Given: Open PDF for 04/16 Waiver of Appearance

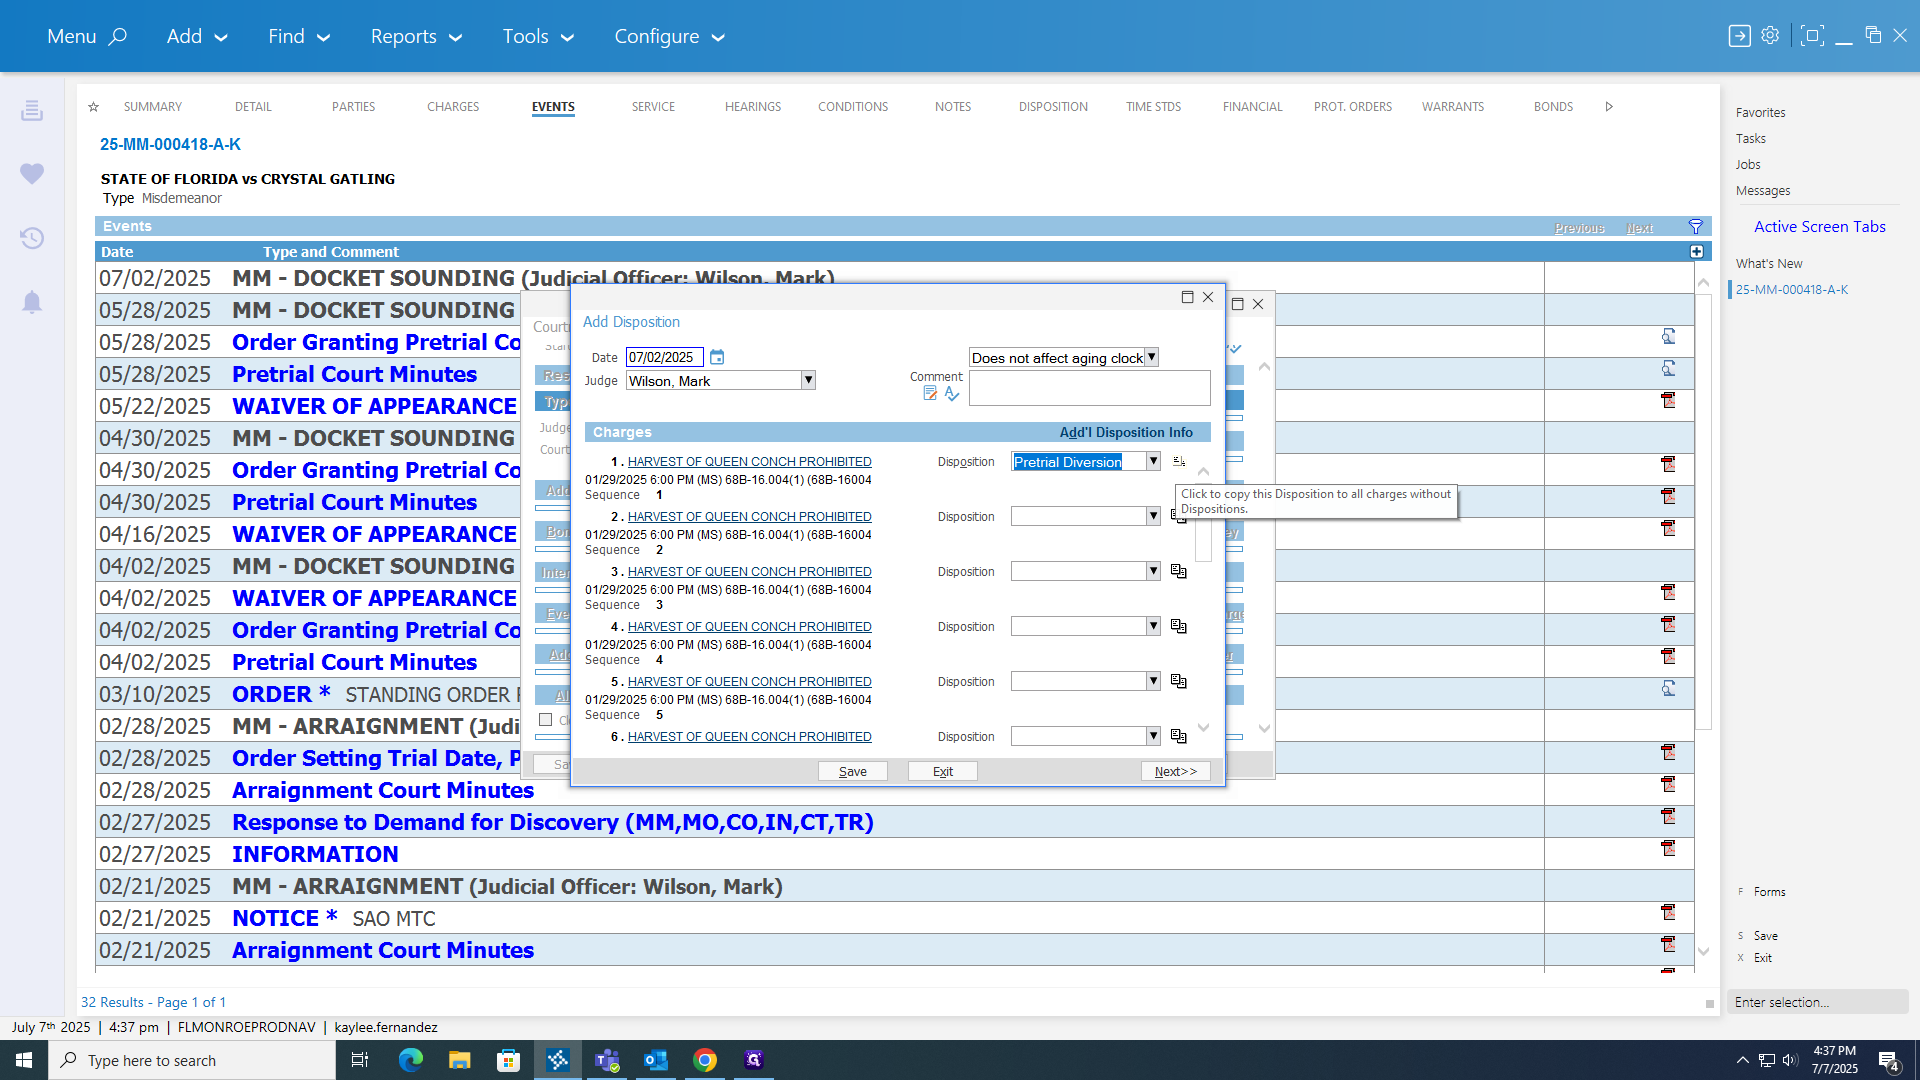Looking at the screenshot, I should pyautogui.click(x=1668, y=529).
